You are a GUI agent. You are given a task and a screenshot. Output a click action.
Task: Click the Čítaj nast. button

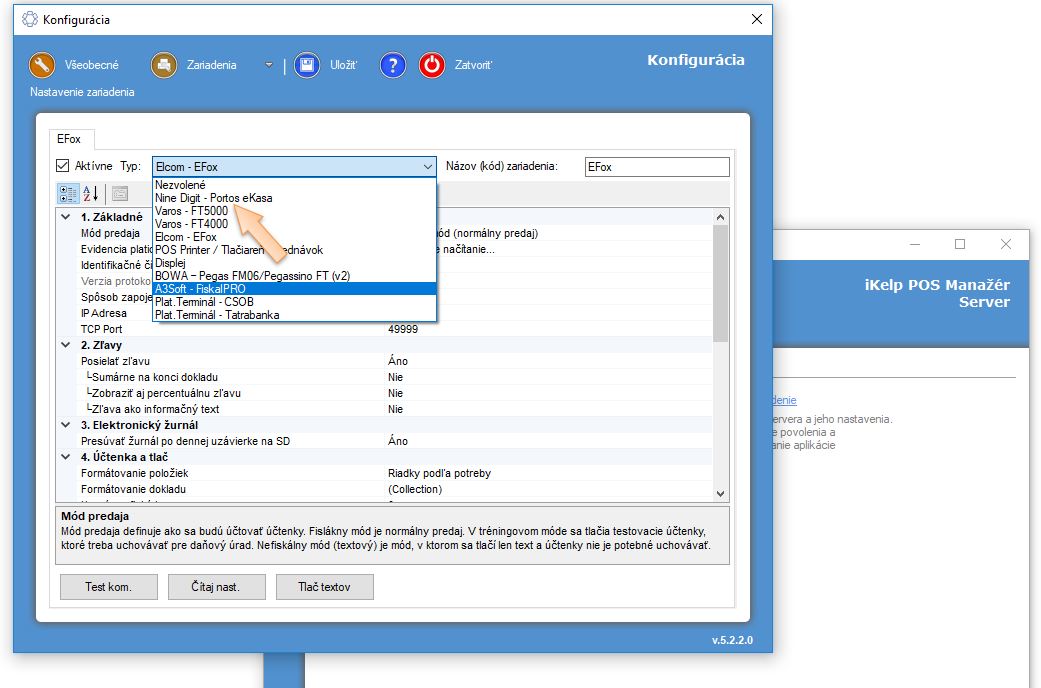[x=217, y=587]
